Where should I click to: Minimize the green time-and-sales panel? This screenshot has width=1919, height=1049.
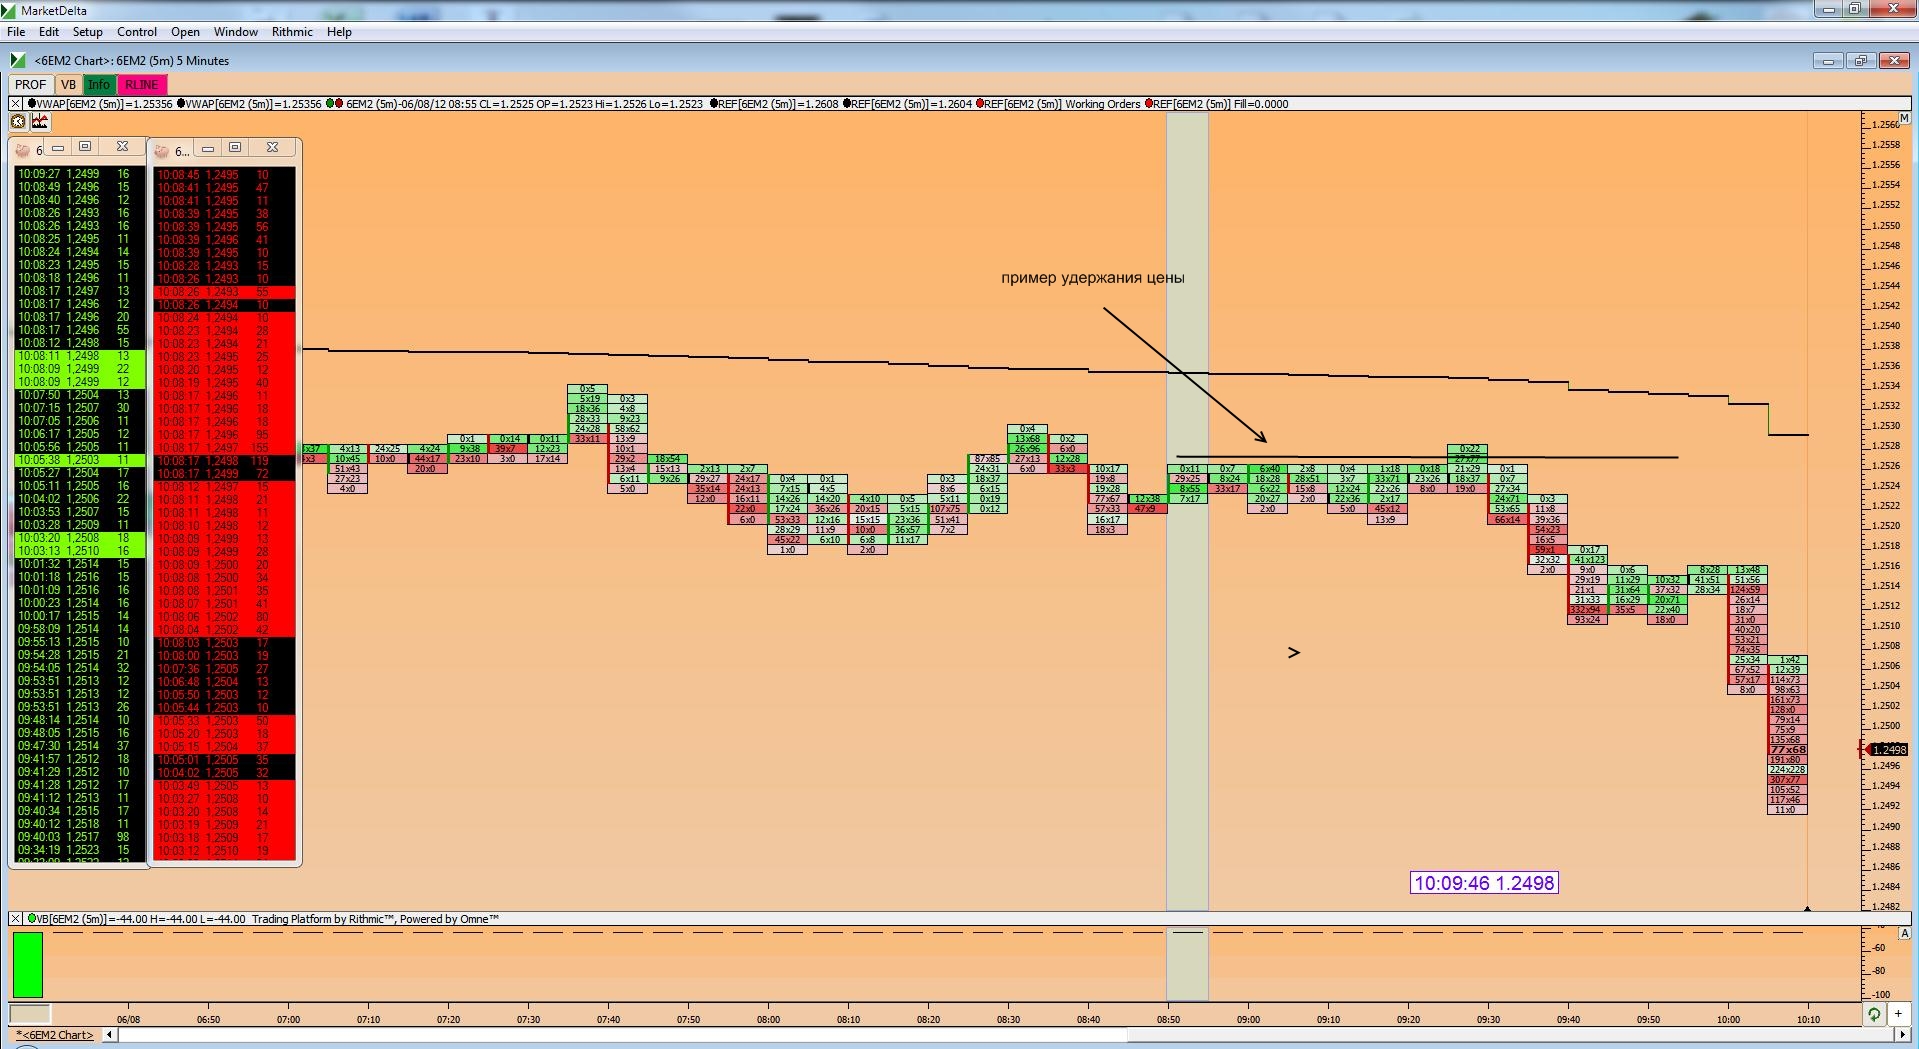pos(58,147)
